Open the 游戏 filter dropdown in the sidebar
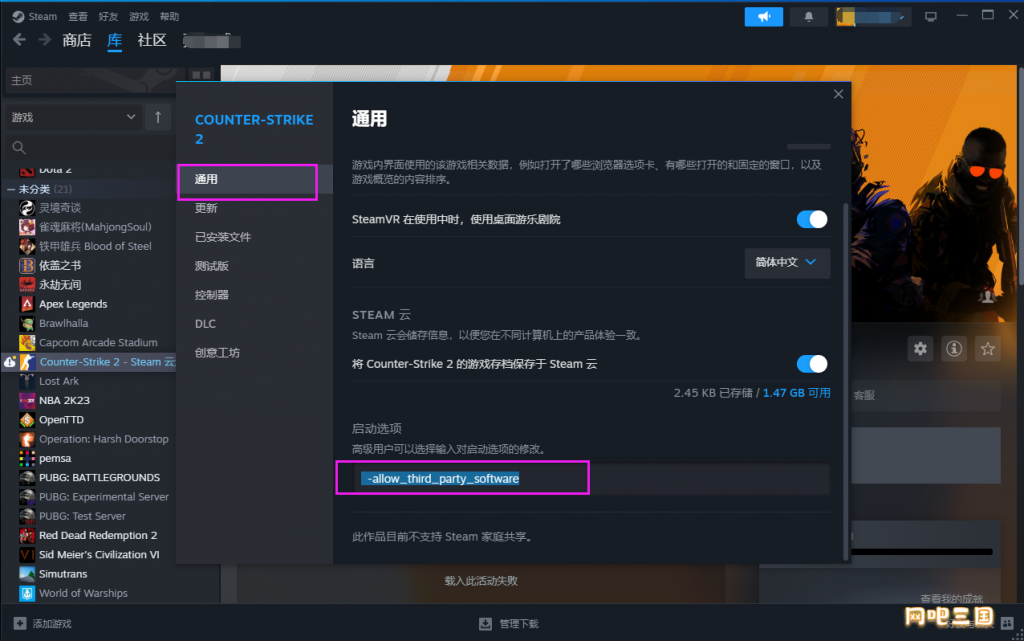Screen dimensions: 1024x641 pos(73,117)
